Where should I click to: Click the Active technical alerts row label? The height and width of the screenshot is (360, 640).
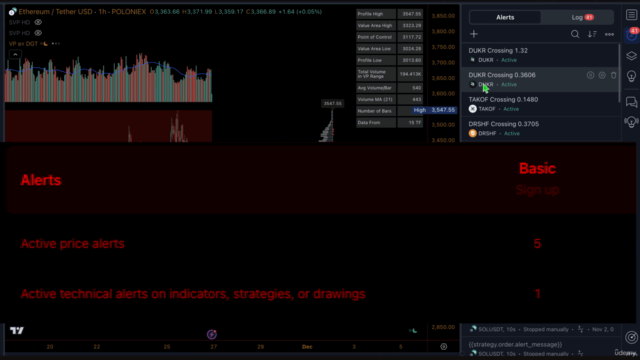193,294
